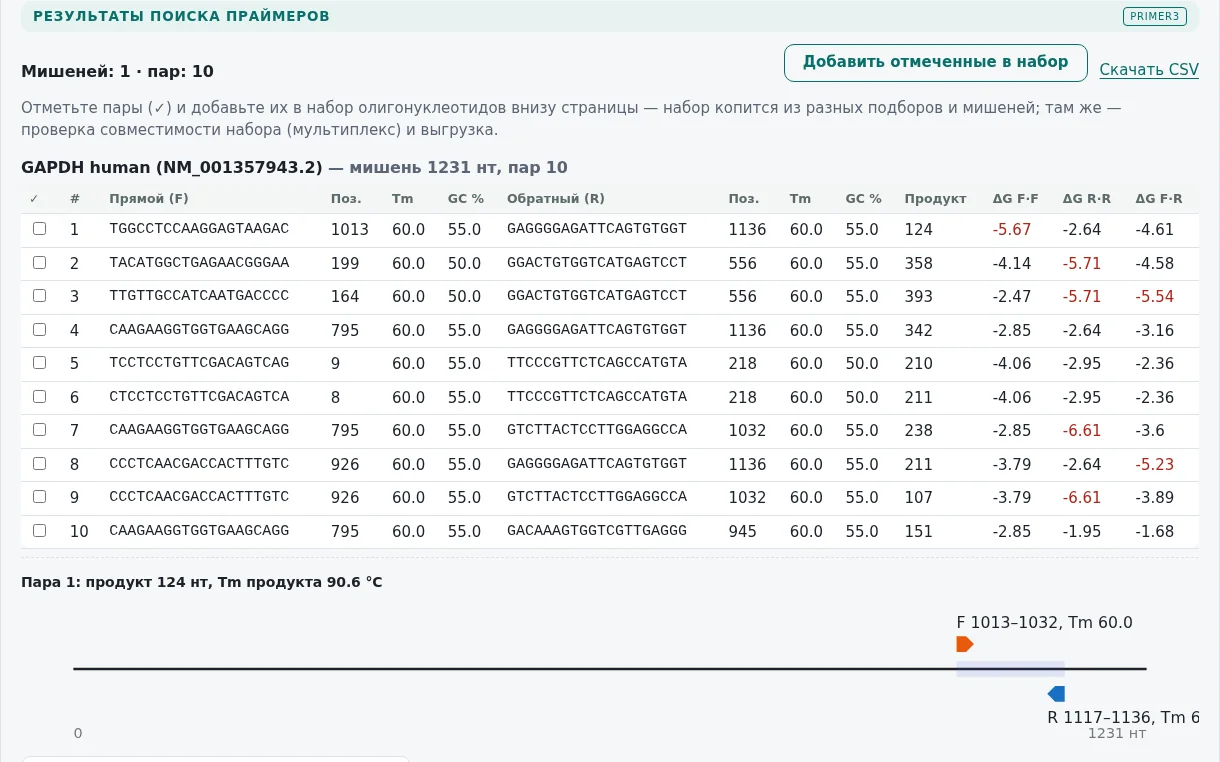
Task: Click the orange forward primer marker on map
Action: [x=964, y=644]
